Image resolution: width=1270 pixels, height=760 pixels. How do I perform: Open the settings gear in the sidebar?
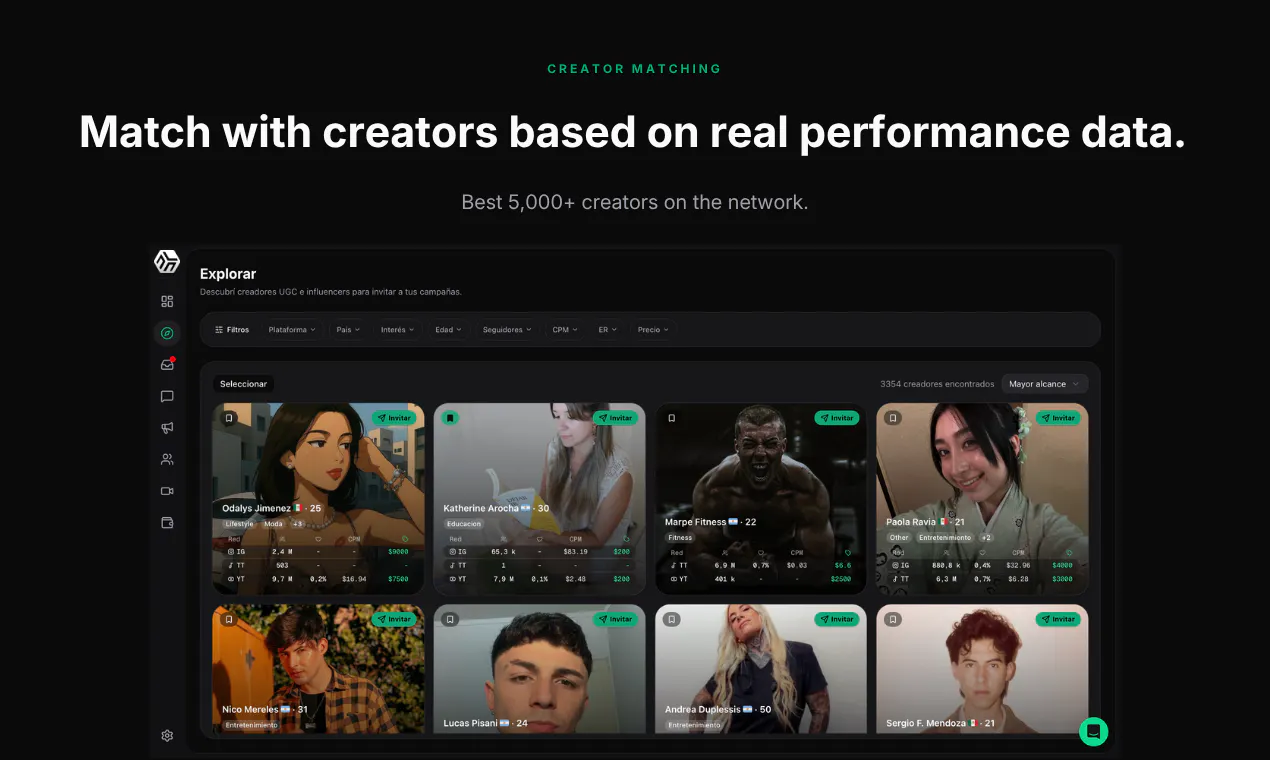click(x=167, y=735)
